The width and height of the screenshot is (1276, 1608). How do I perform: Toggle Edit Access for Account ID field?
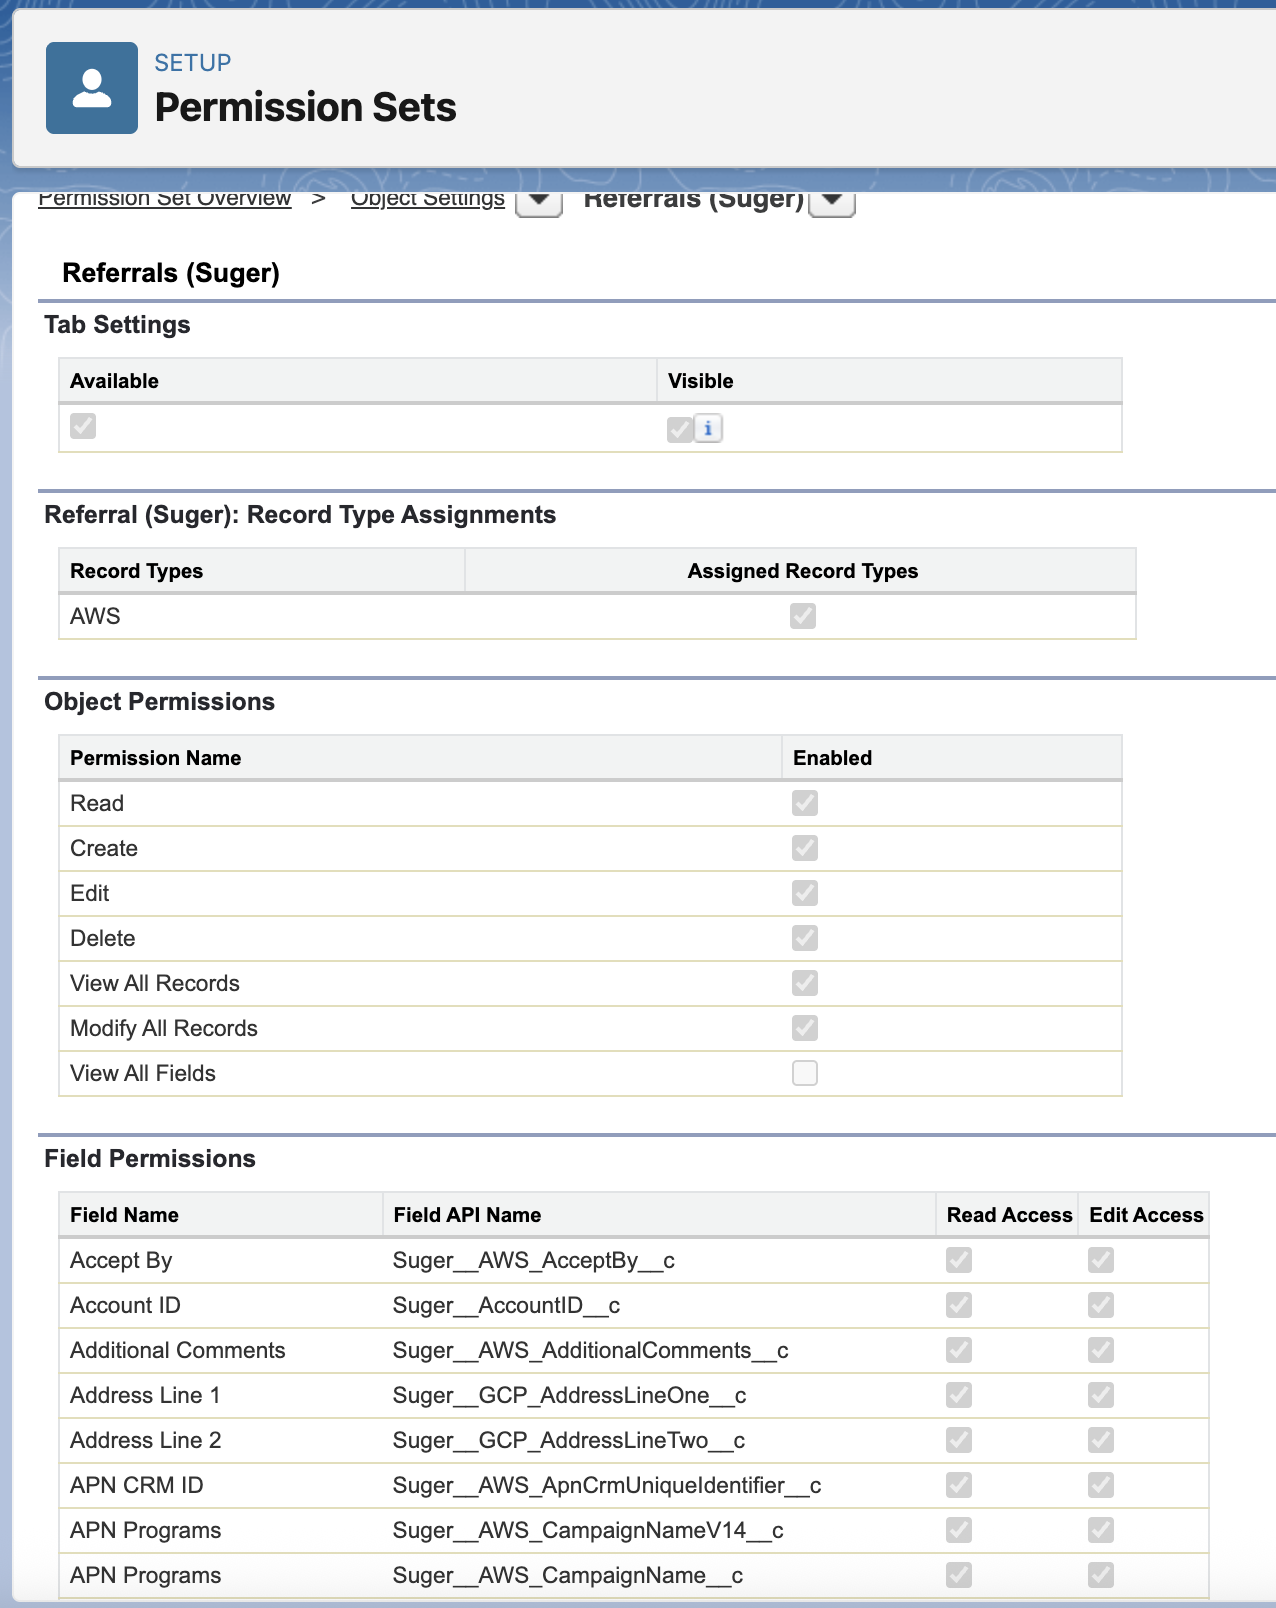click(1101, 1305)
